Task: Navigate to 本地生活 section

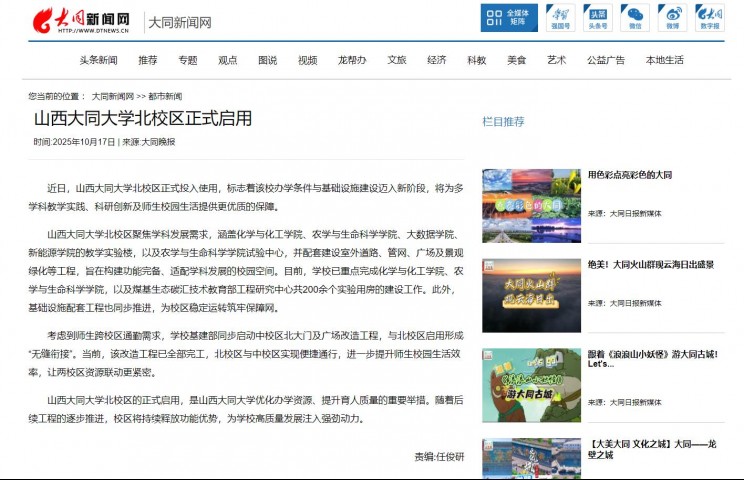Action: (x=665, y=60)
